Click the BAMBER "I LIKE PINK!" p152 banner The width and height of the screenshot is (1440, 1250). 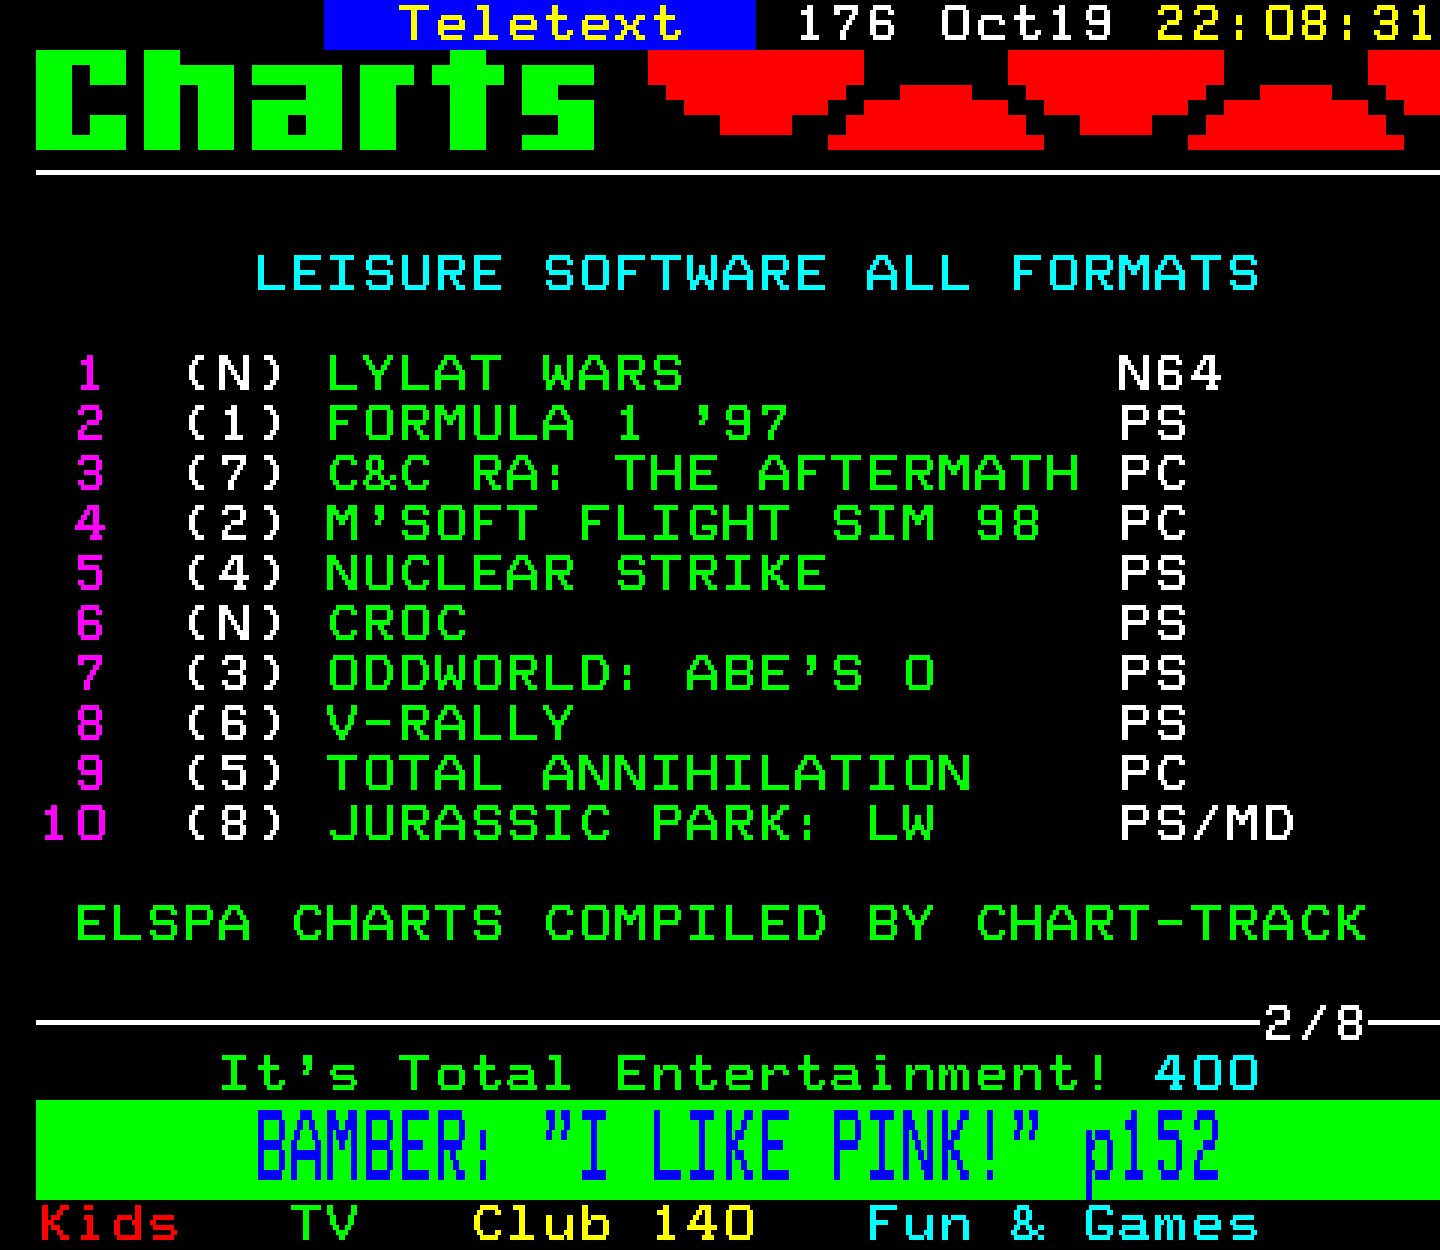click(738, 1150)
